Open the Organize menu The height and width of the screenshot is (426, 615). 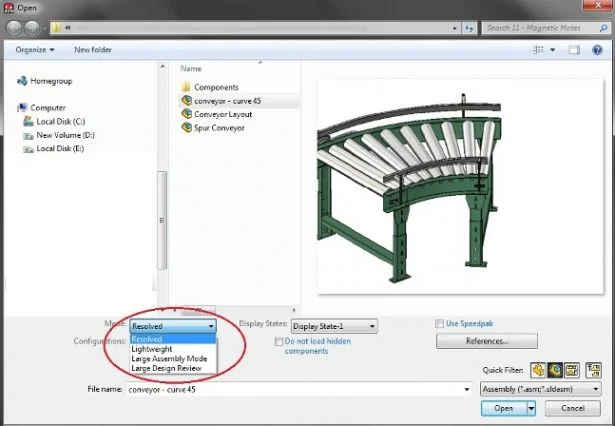(x=35, y=48)
